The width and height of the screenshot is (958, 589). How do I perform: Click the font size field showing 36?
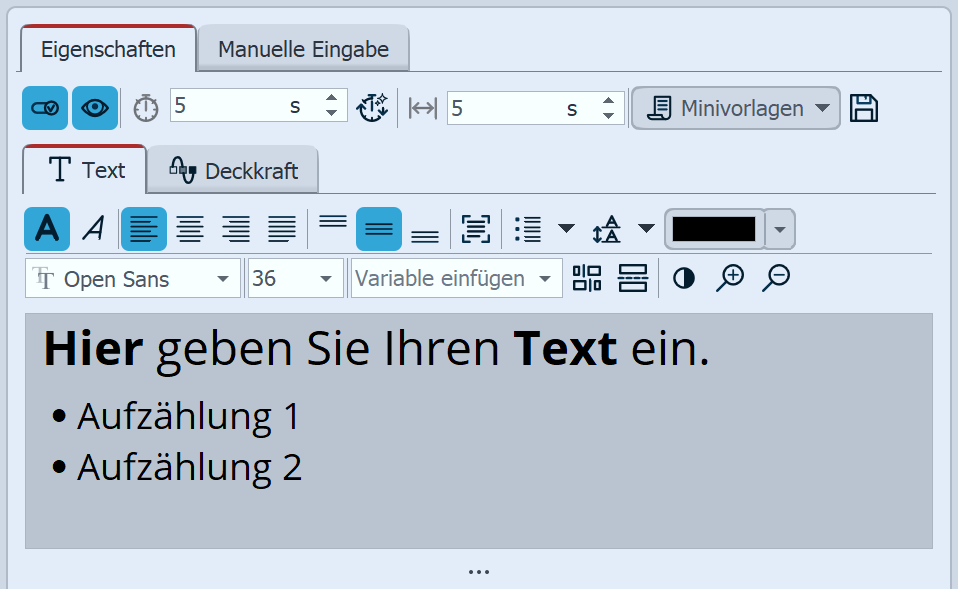[290, 278]
